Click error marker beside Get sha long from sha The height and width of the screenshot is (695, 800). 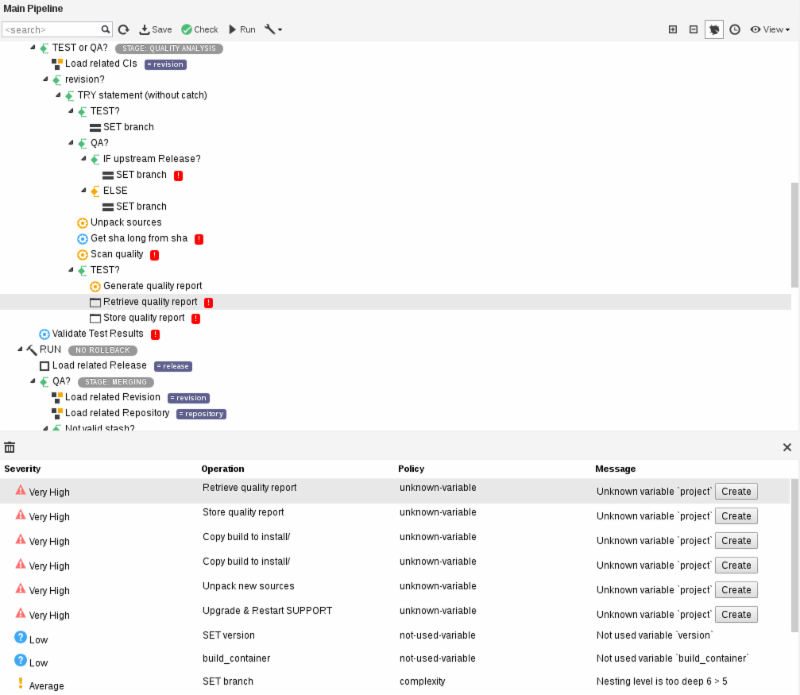199,239
